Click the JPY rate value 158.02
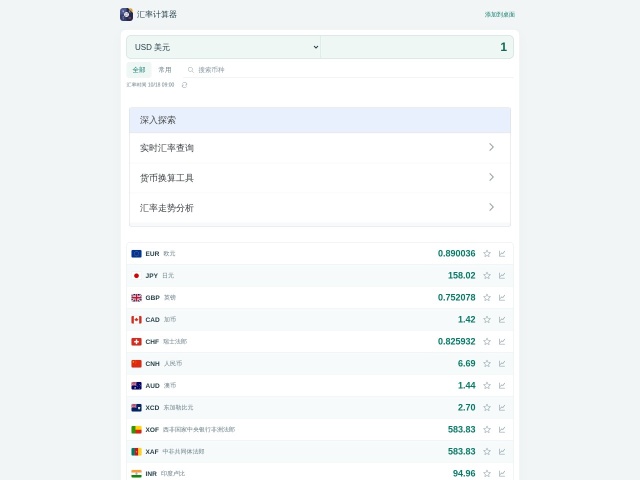640x480 pixels. (x=462, y=276)
